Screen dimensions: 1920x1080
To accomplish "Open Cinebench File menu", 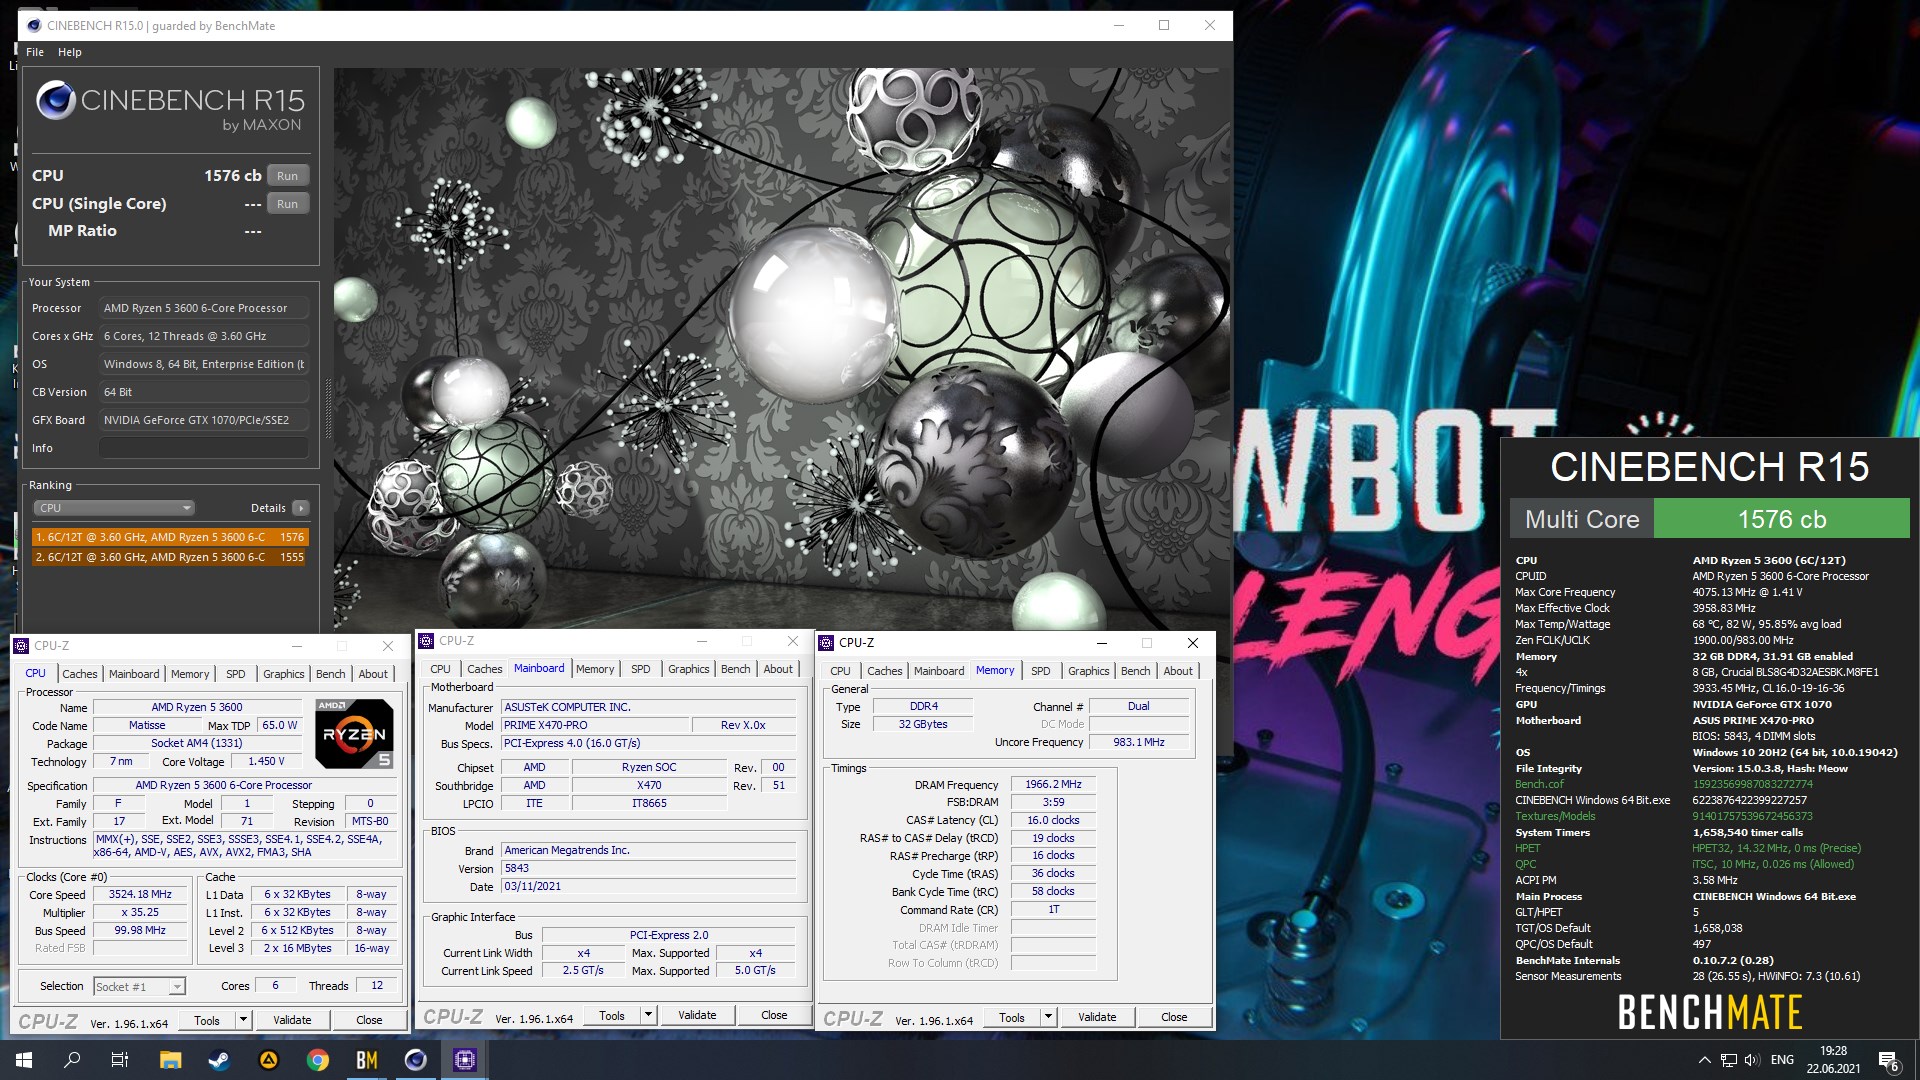I will click(x=35, y=52).
